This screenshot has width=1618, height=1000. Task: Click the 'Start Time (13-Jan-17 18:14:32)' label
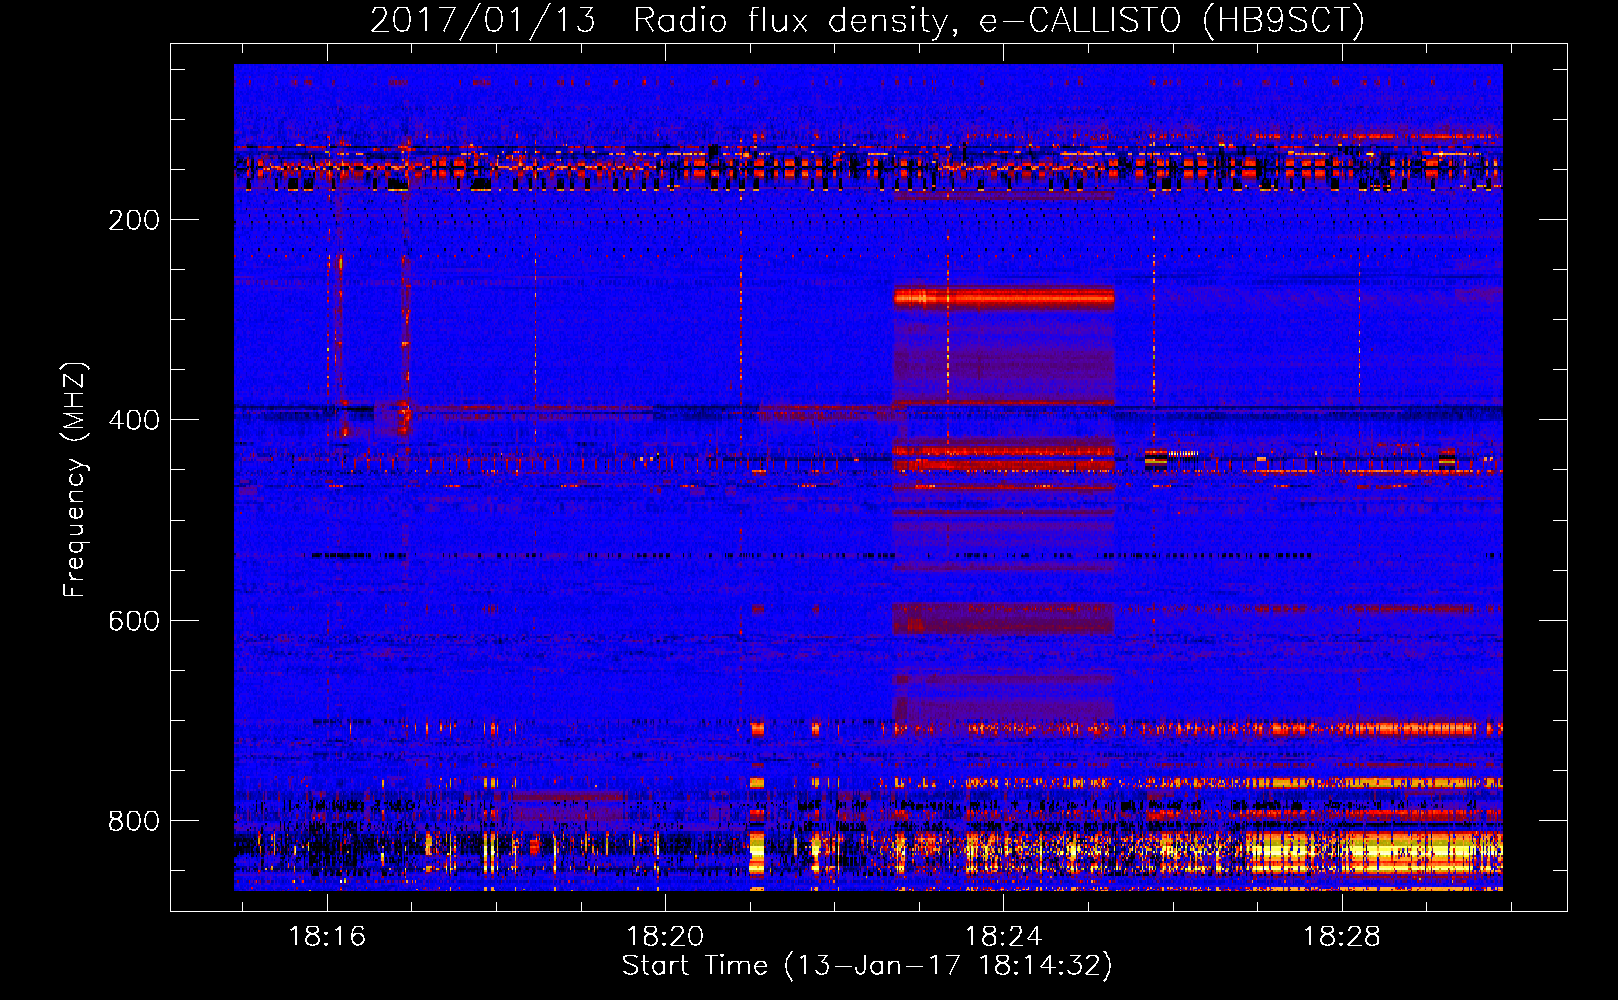click(867, 966)
